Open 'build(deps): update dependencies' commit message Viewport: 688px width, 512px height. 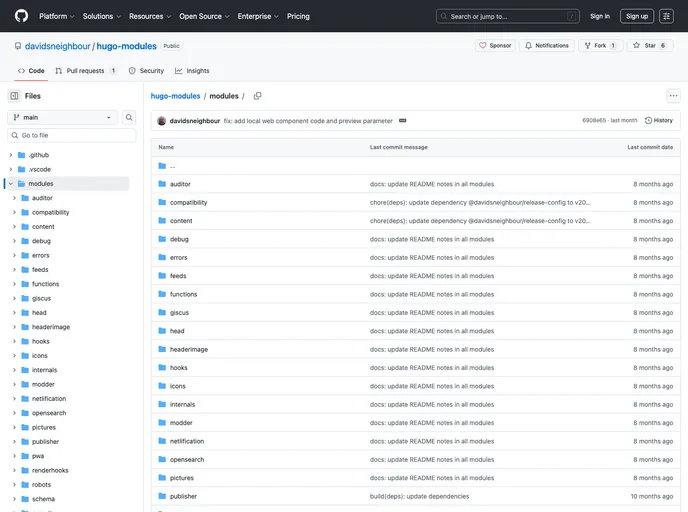pos(419,496)
